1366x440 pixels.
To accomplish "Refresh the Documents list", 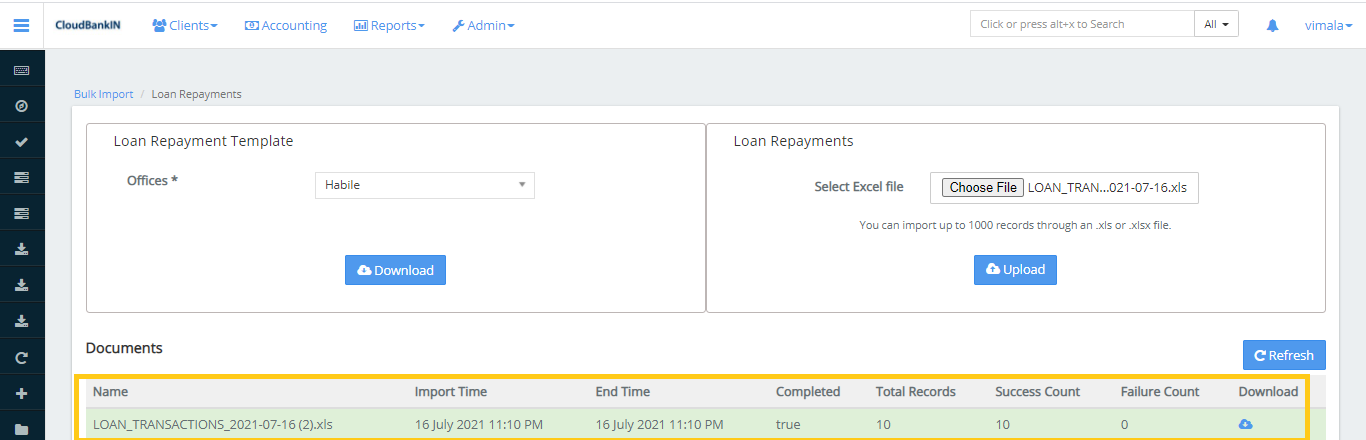I will [x=1284, y=355].
